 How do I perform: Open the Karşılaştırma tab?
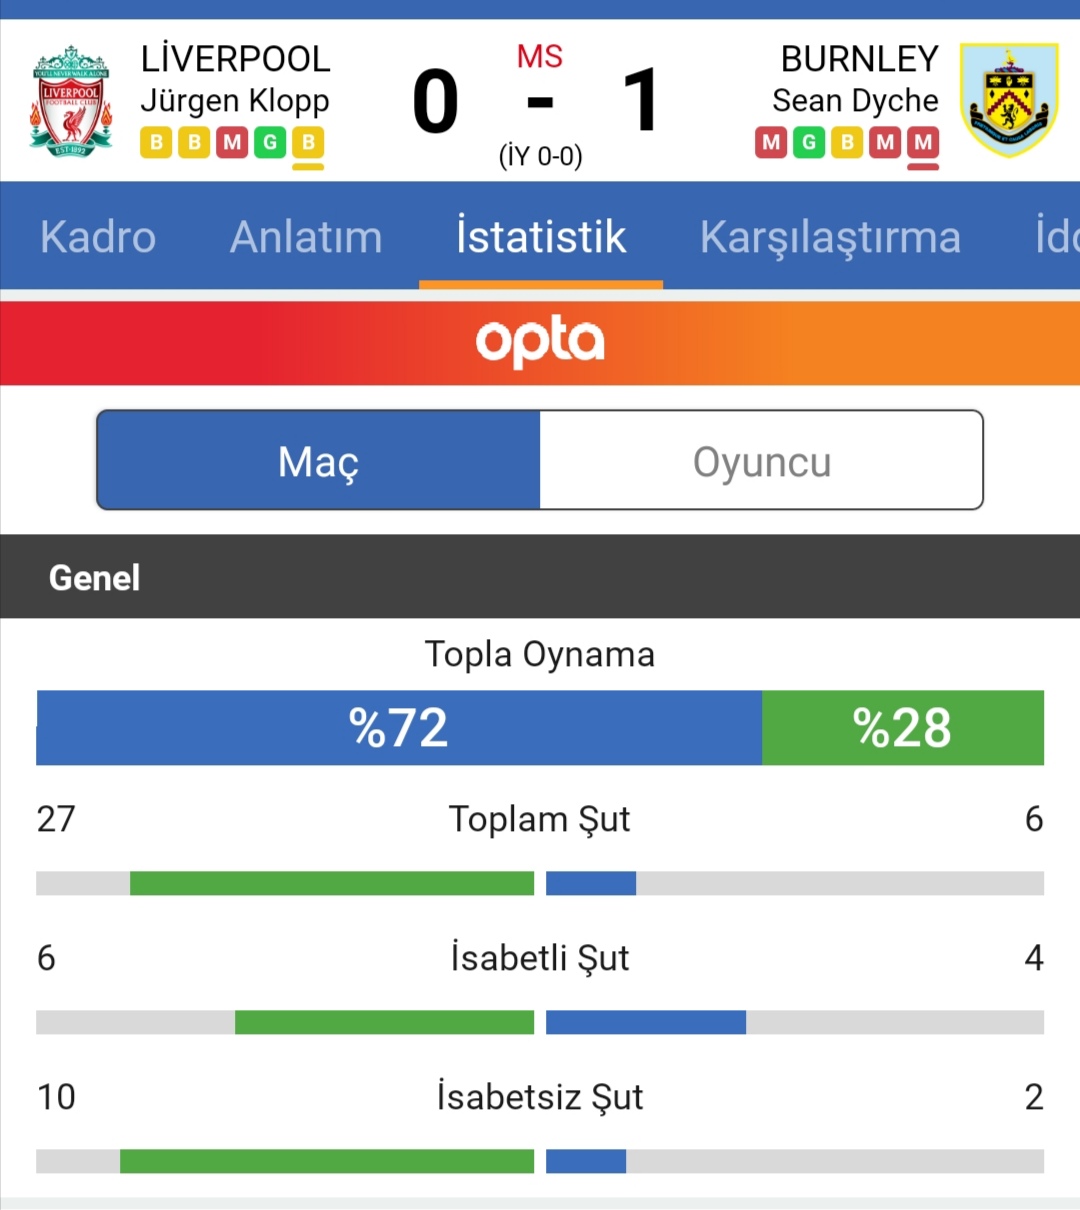click(830, 238)
